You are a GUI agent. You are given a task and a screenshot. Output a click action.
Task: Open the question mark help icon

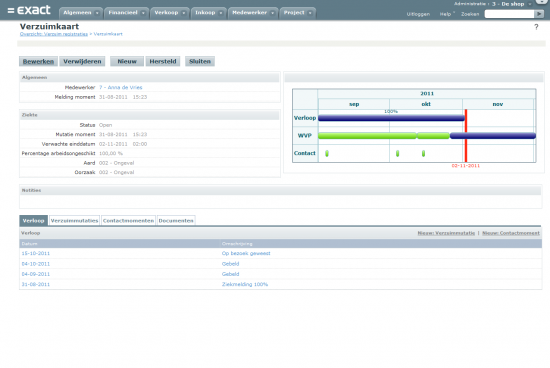coord(536,27)
